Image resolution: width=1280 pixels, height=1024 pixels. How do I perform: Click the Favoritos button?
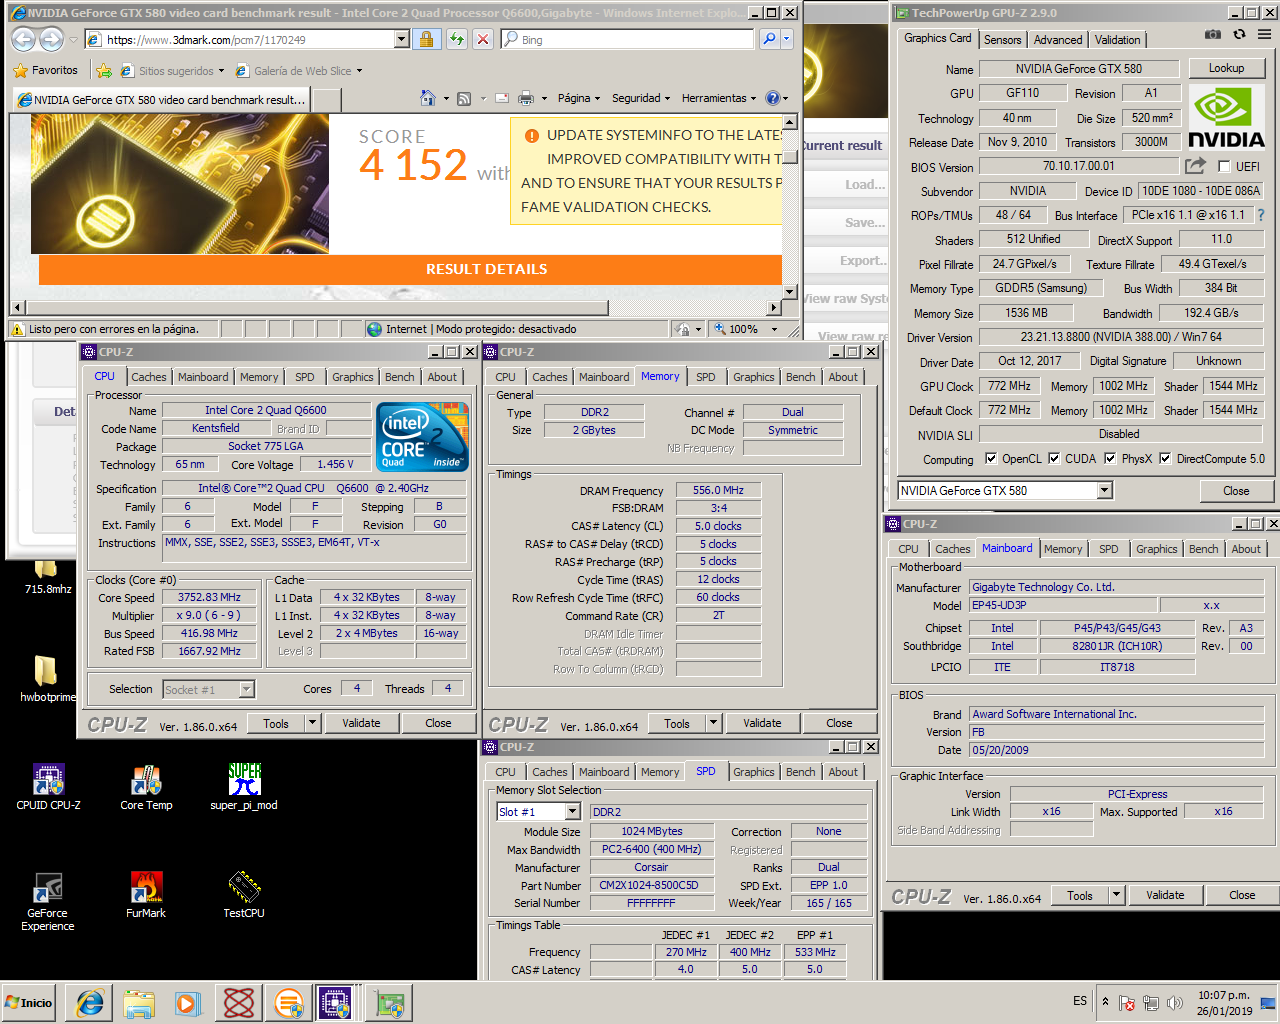click(46, 71)
